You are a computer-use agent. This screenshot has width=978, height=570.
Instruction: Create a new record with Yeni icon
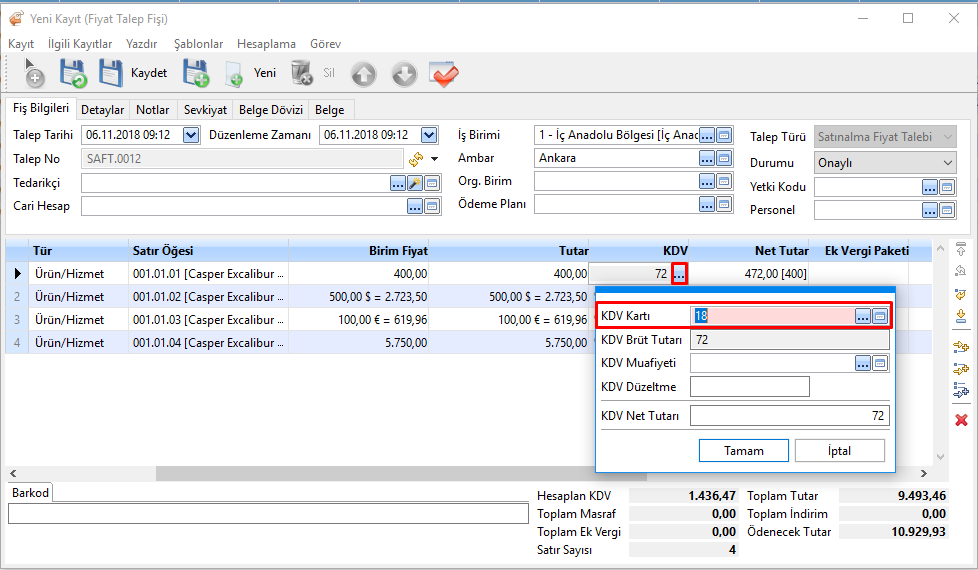pos(234,73)
